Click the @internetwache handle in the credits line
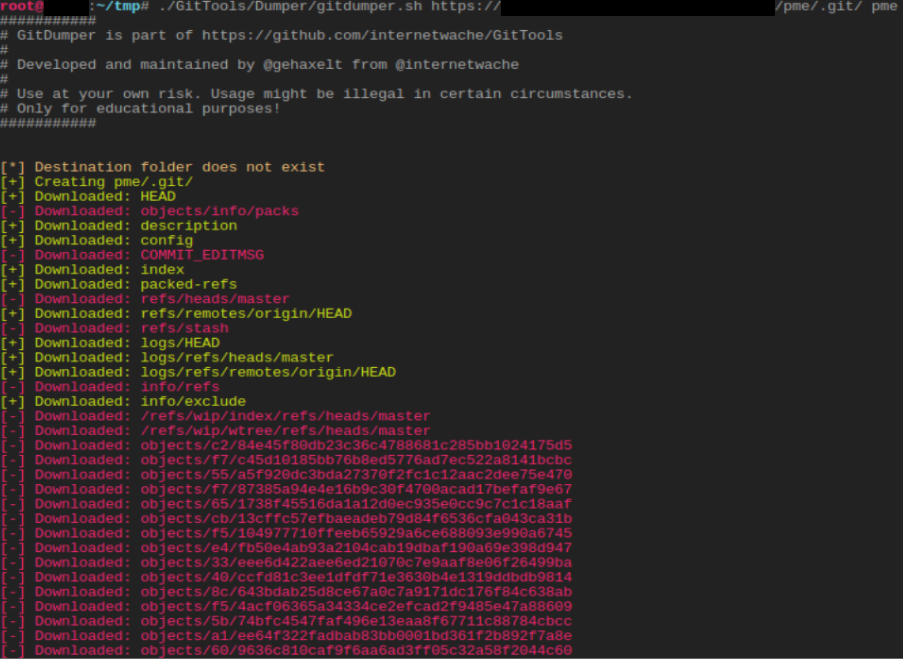 (457, 64)
